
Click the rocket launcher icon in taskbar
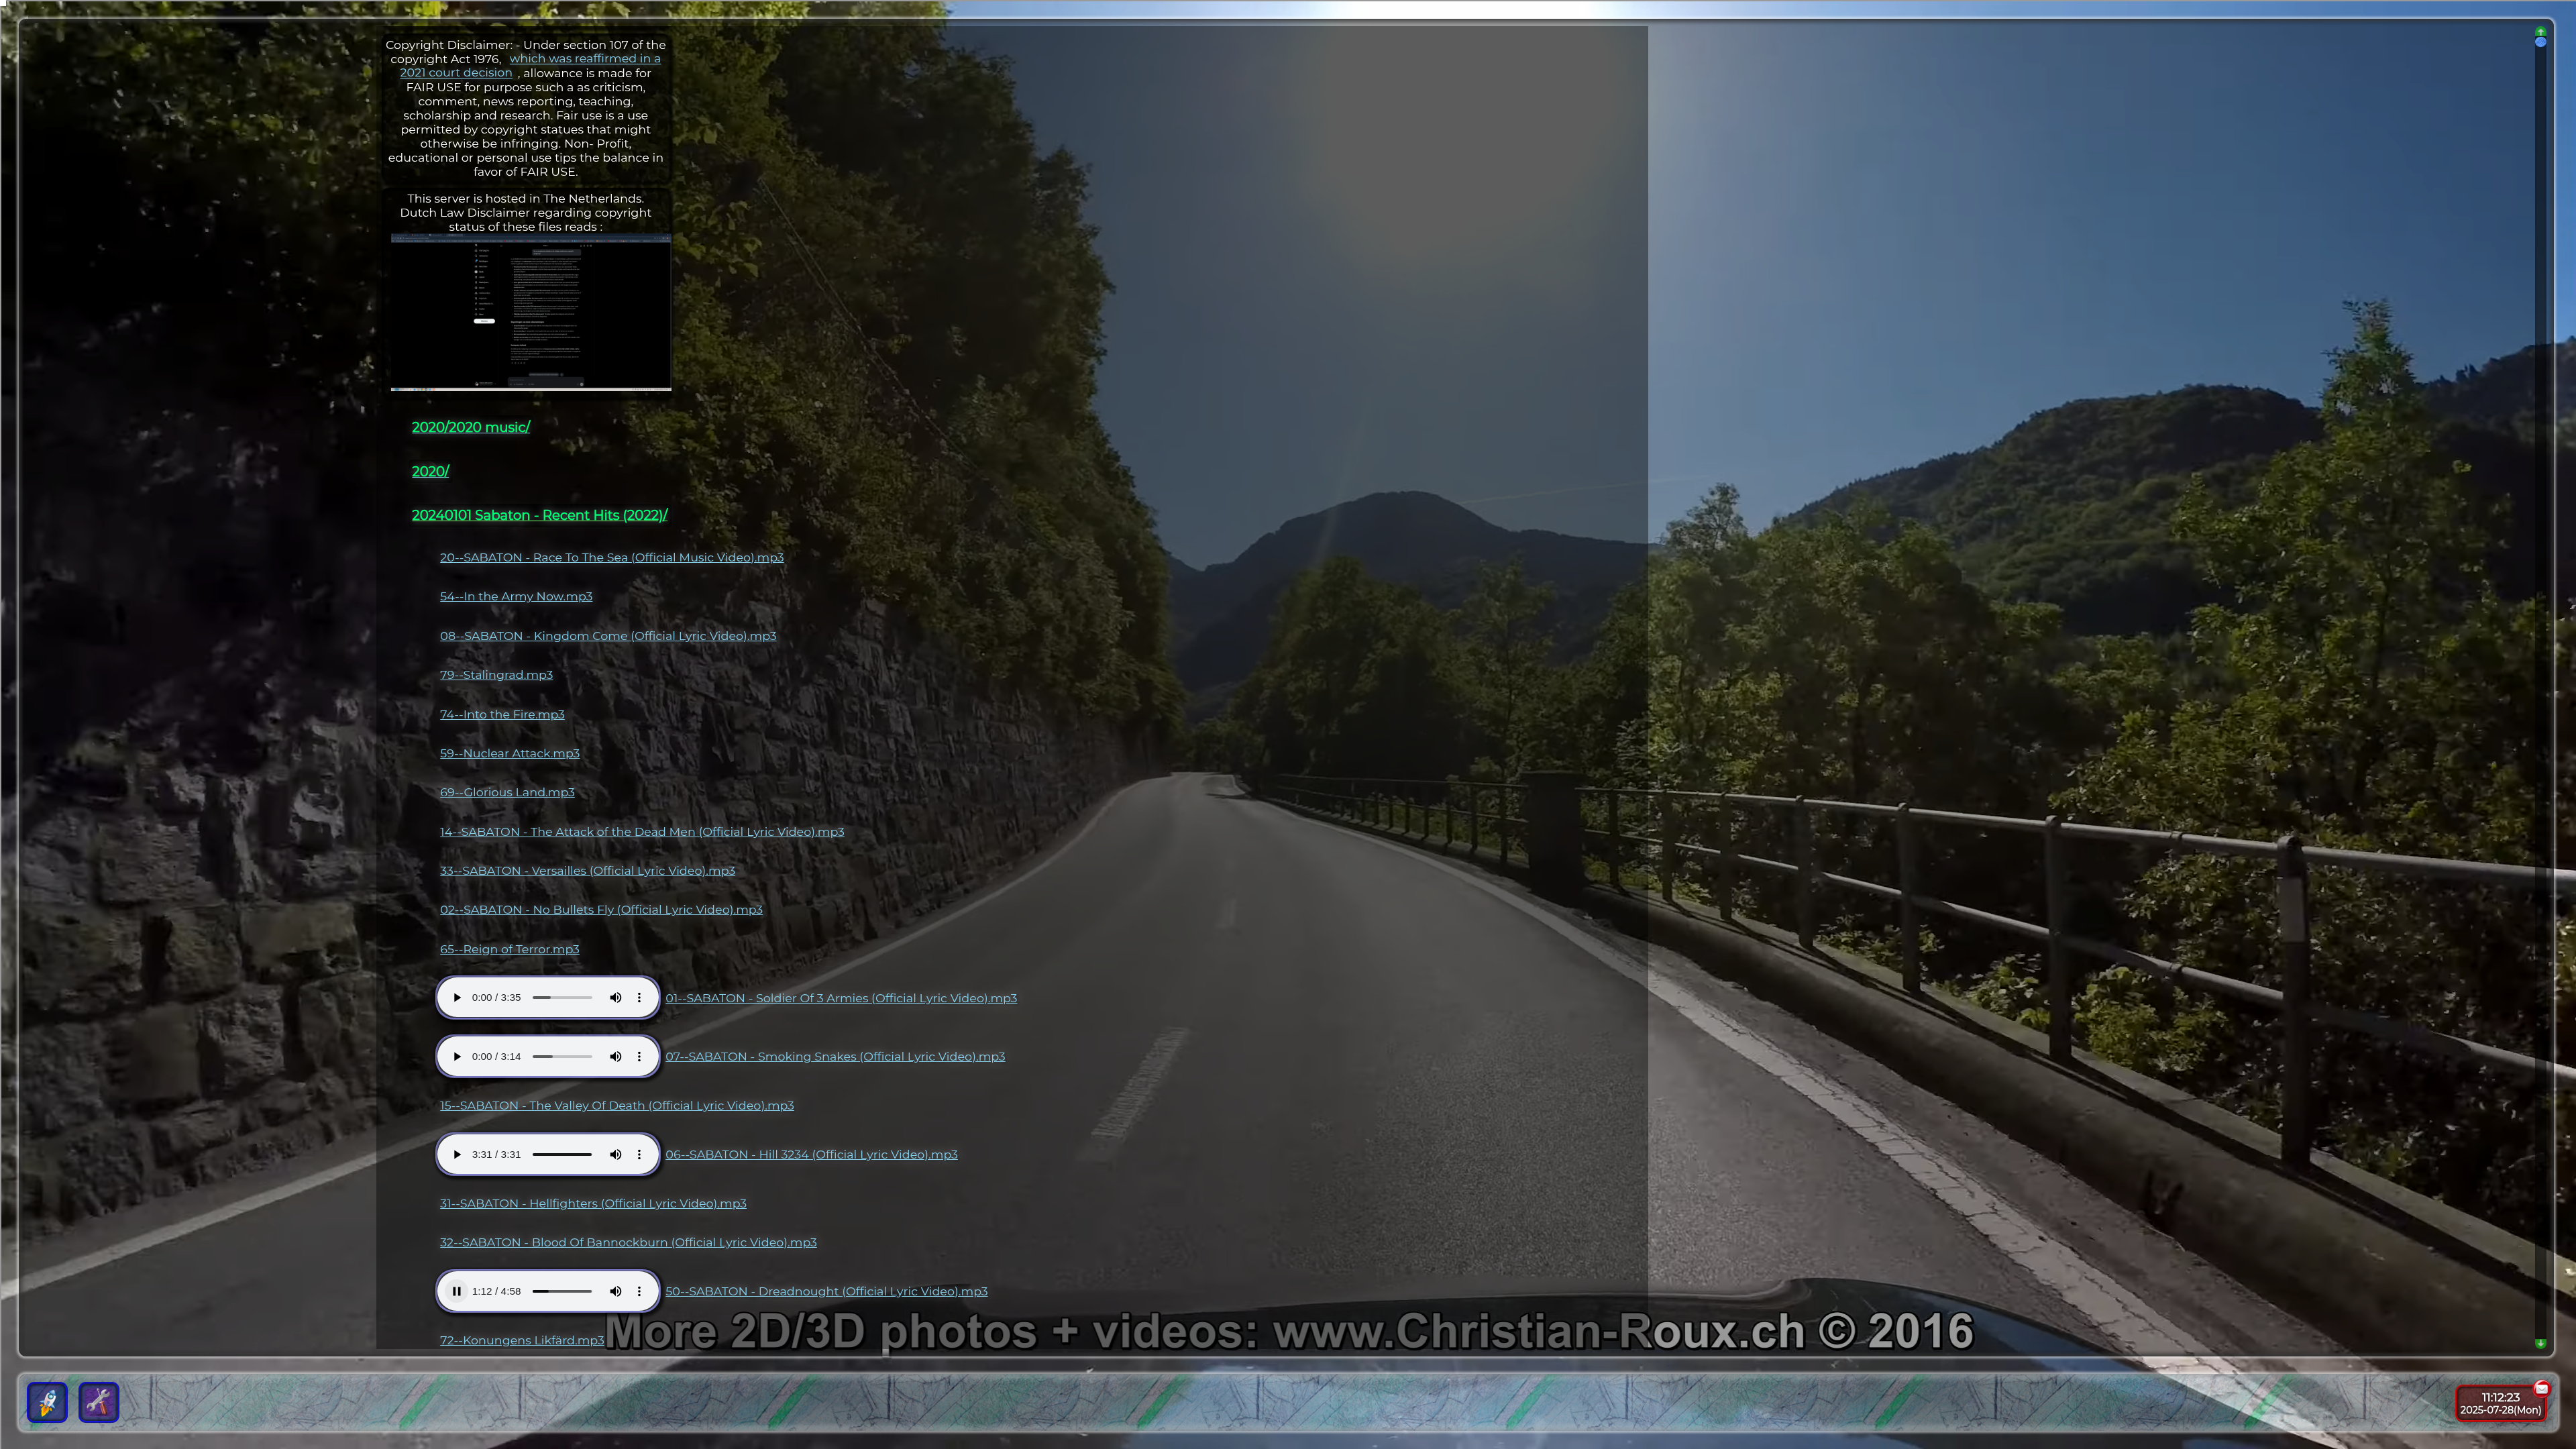tap(47, 1402)
